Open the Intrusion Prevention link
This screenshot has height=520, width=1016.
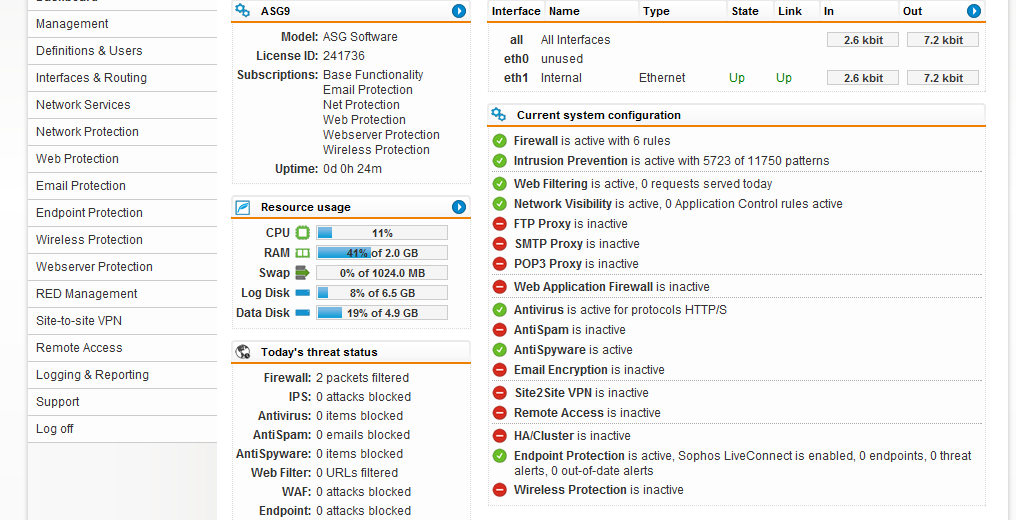click(x=570, y=161)
